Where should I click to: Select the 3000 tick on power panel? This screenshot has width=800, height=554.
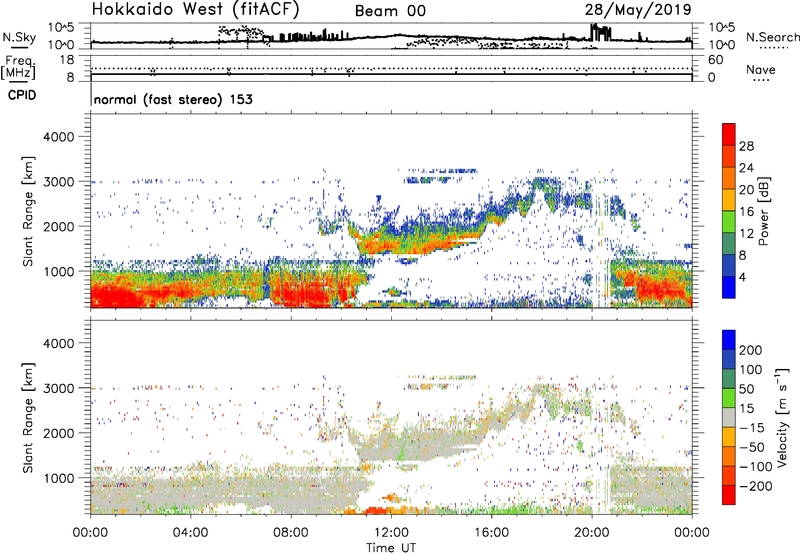pos(58,182)
